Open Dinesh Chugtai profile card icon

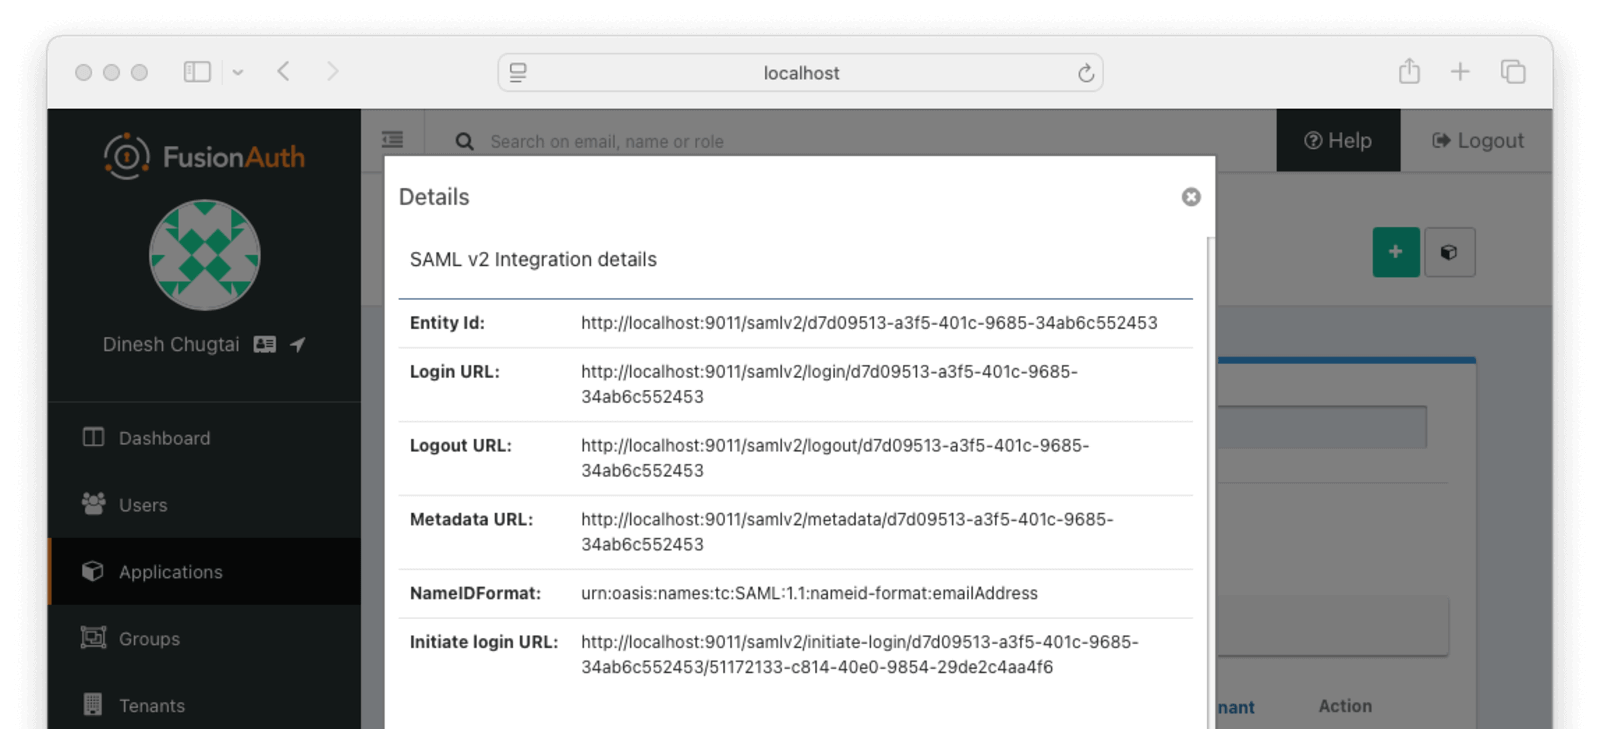(x=265, y=344)
